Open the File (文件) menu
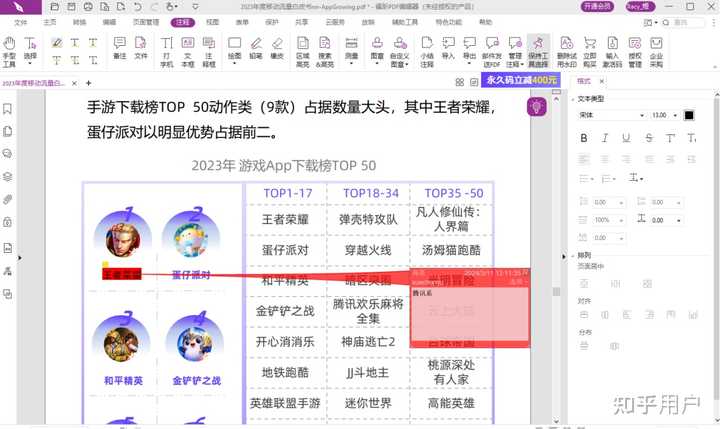 (21, 22)
